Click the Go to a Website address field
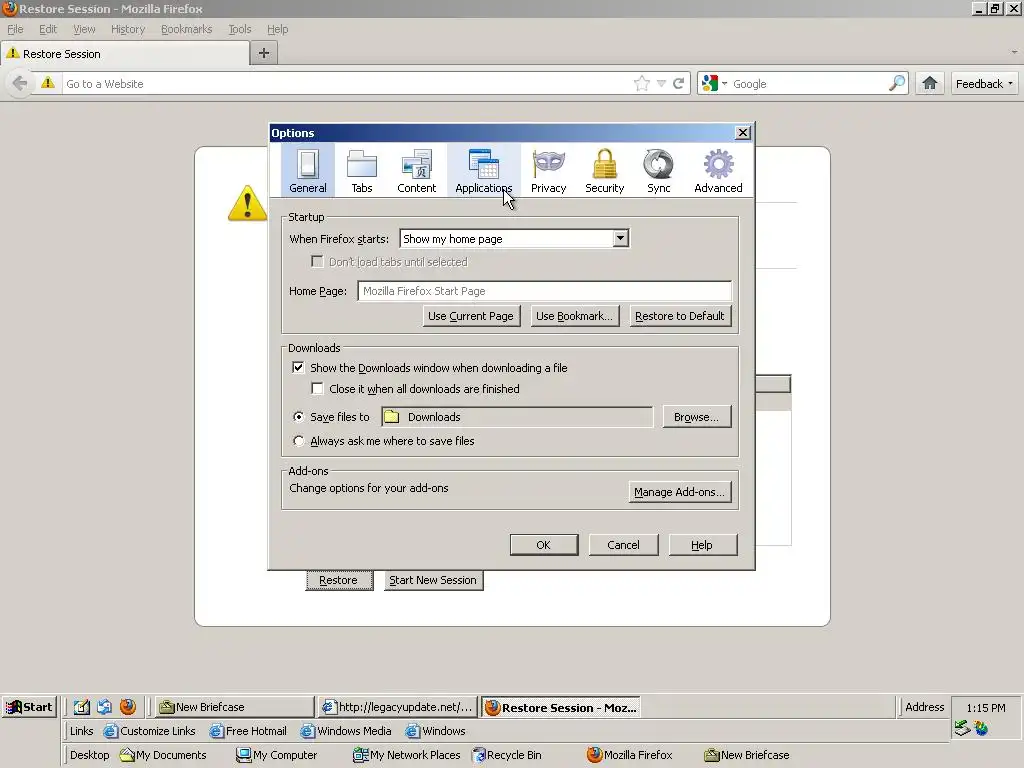This screenshot has height=768, width=1024. 346,84
